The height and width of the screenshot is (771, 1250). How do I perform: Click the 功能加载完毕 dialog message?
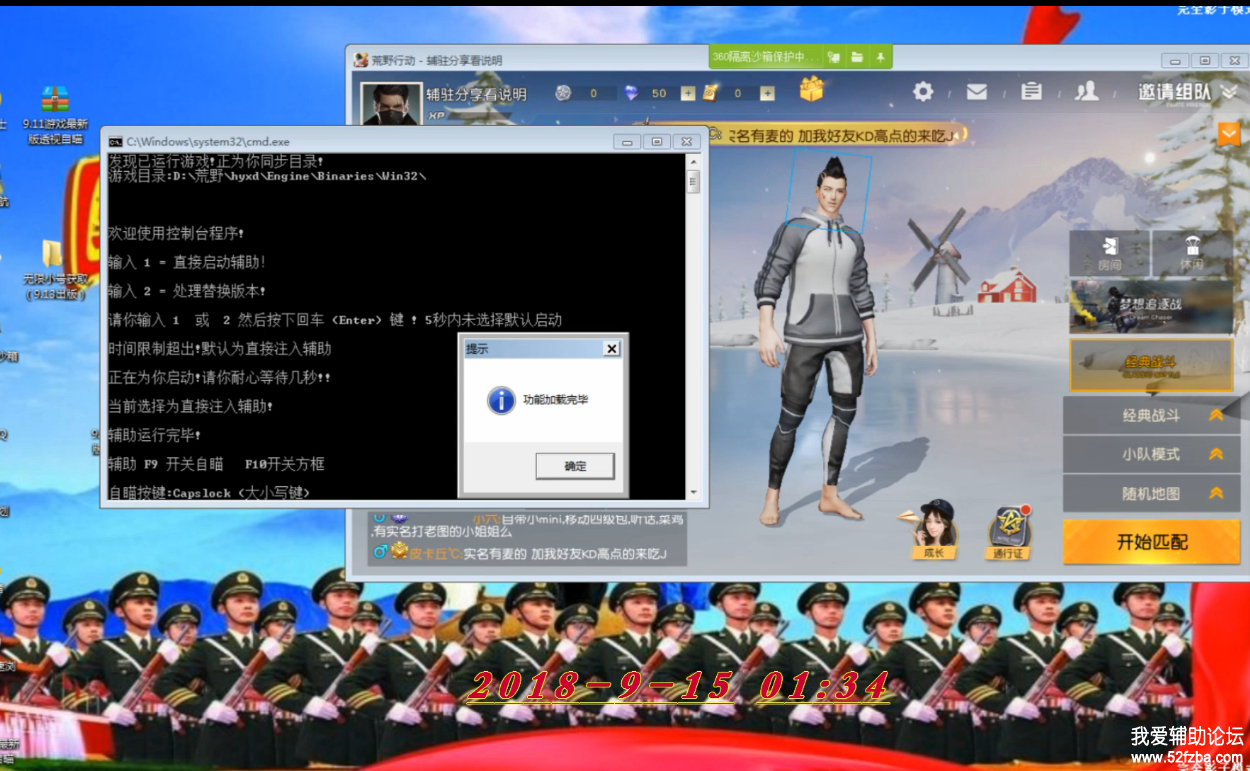point(556,400)
